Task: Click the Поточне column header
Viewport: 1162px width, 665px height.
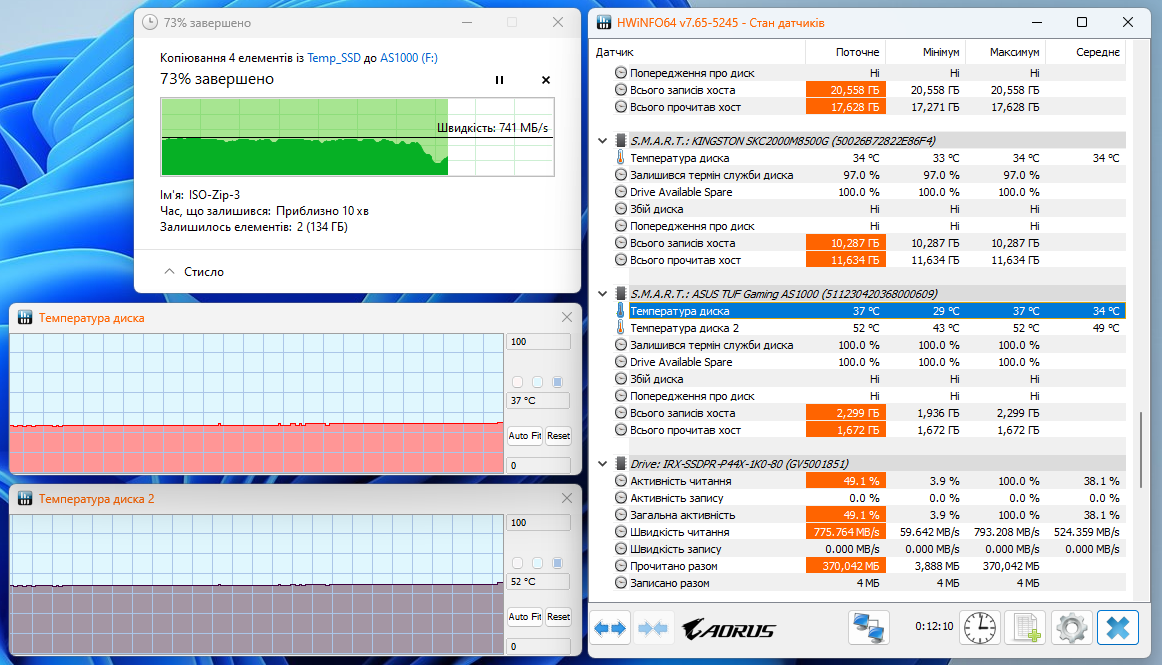Action: (x=846, y=52)
